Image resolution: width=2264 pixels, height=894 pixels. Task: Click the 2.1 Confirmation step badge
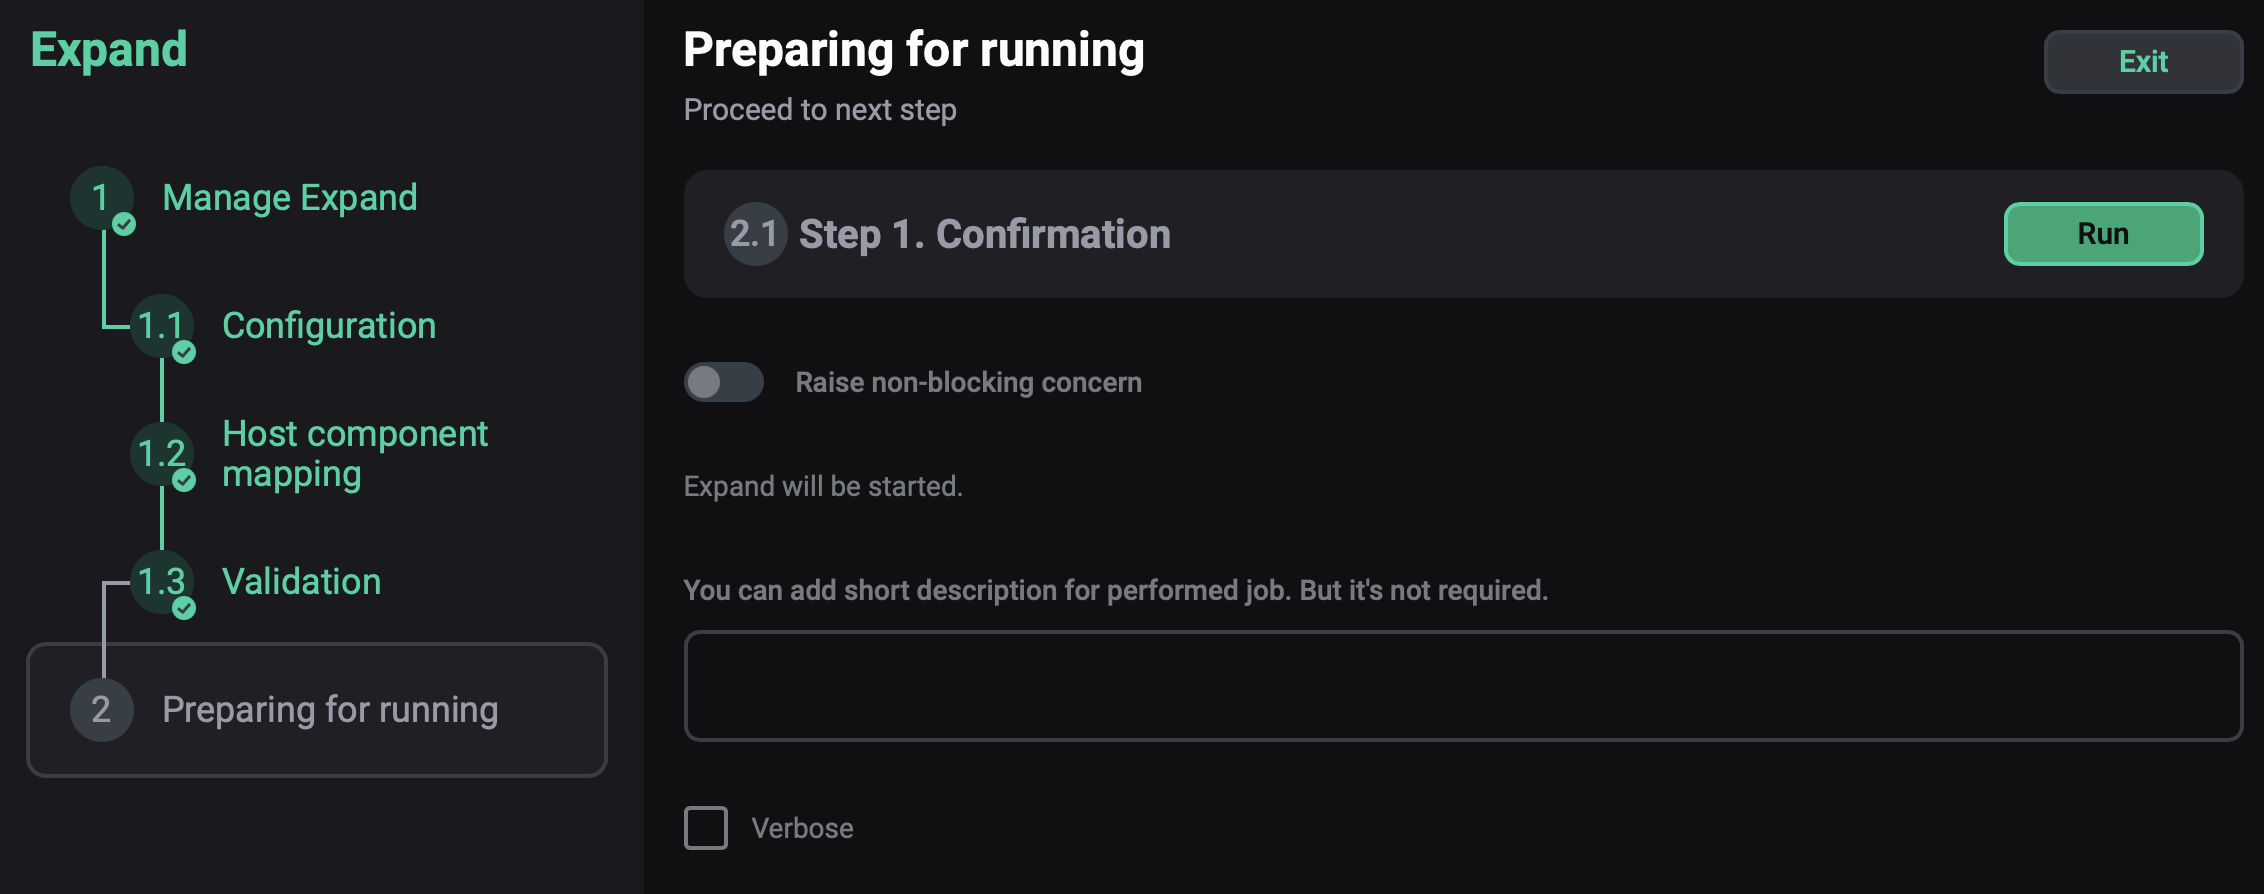point(754,234)
